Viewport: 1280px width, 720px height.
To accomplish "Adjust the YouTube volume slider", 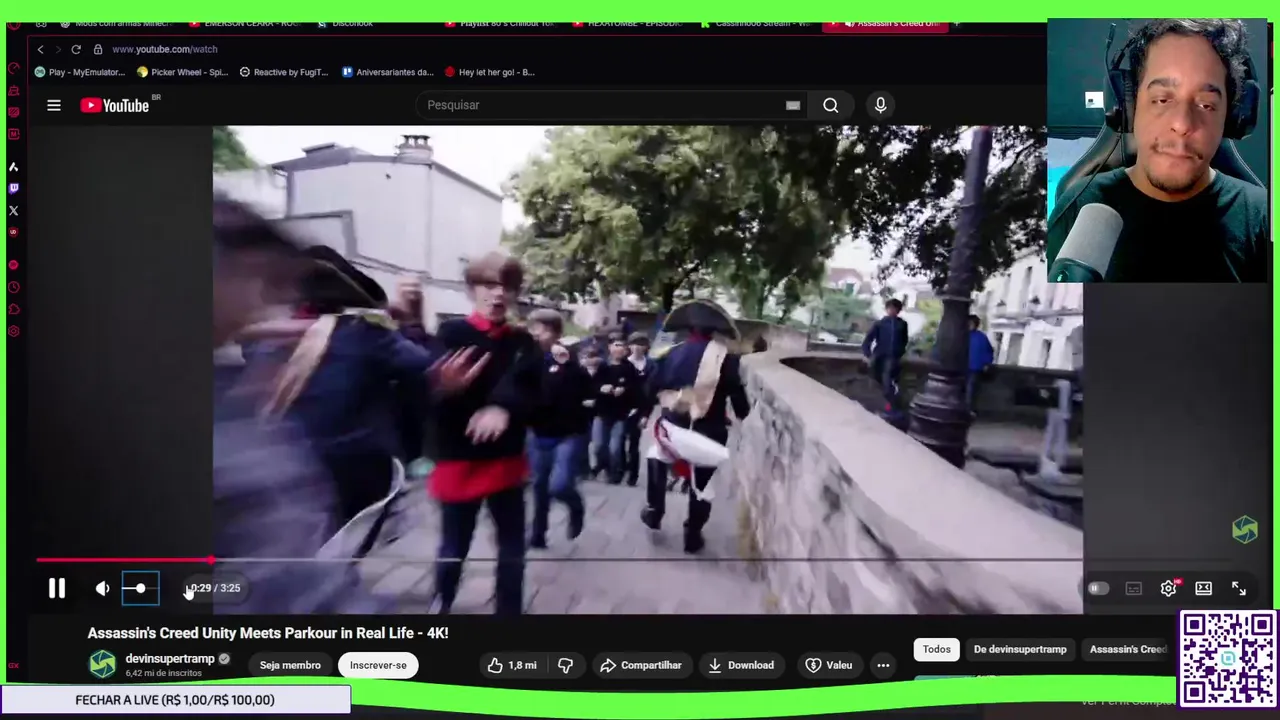I will 140,588.
